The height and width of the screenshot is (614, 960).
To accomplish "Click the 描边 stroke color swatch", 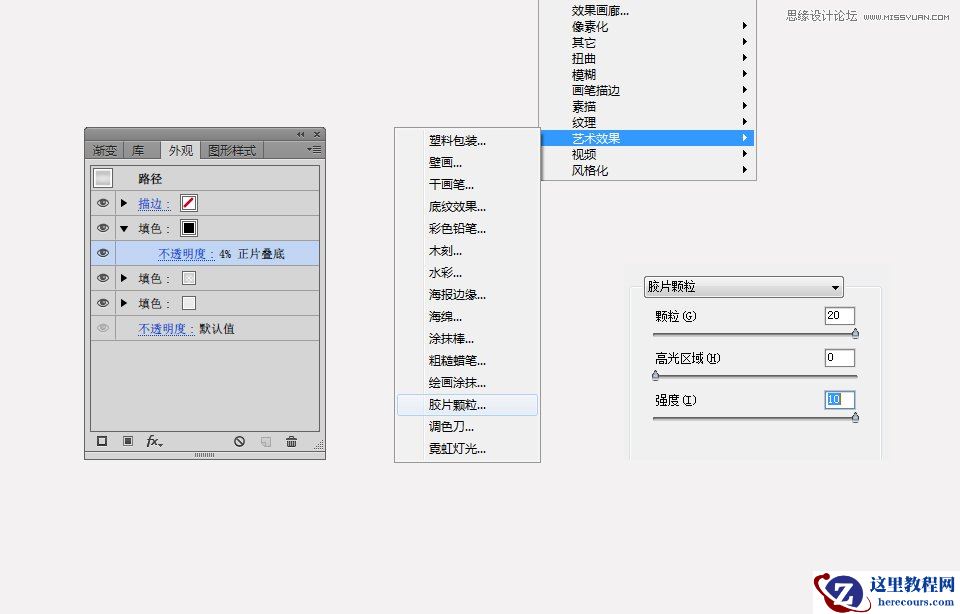I will point(190,203).
